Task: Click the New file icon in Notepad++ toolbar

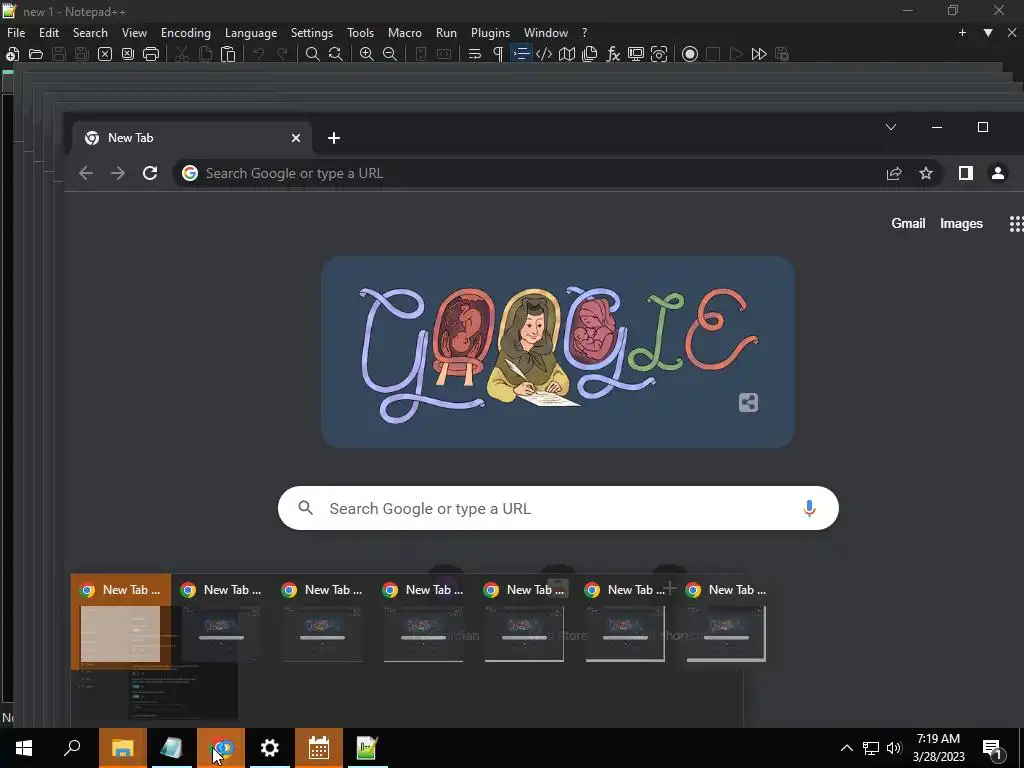Action: point(12,54)
